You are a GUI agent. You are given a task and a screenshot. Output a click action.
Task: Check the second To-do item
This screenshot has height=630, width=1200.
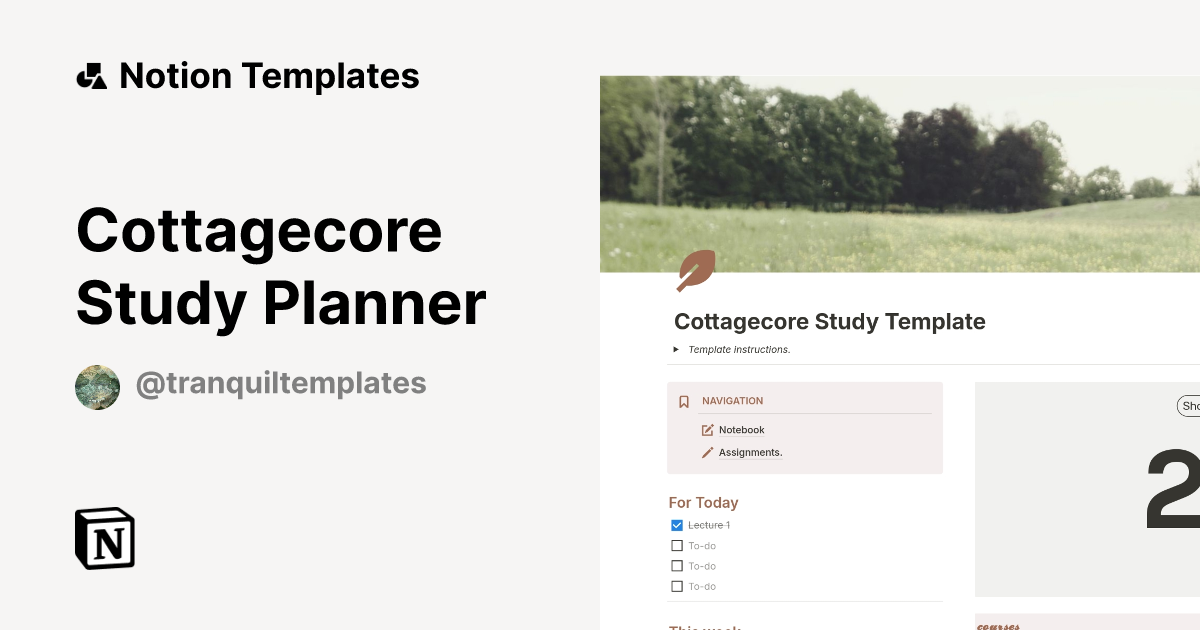pyautogui.click(x=677, y=566)
